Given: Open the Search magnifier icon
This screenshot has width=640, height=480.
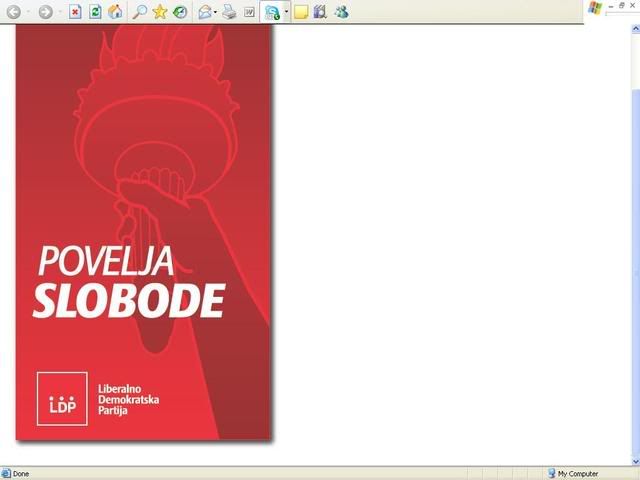Looking at the screenshot, I should (x=140, y=12).
